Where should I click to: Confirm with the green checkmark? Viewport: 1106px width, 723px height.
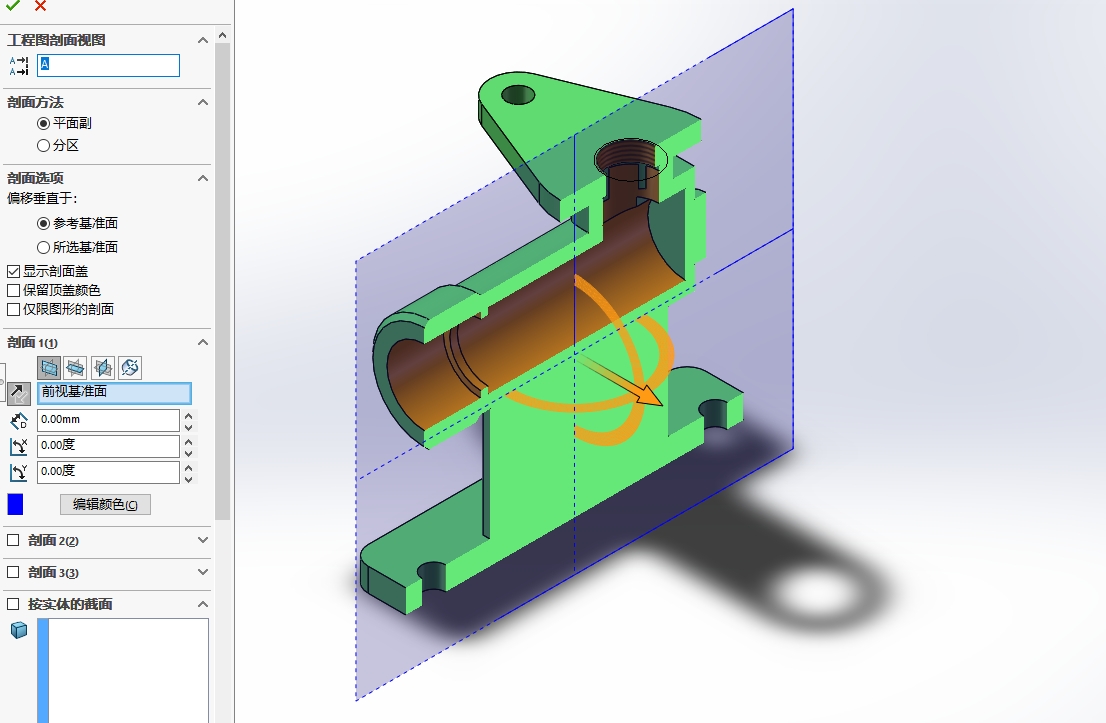coord(13,6)
